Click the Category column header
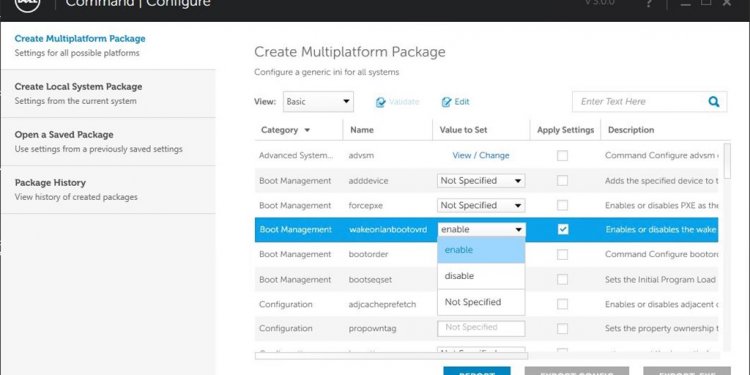 [x=279, y=130]
